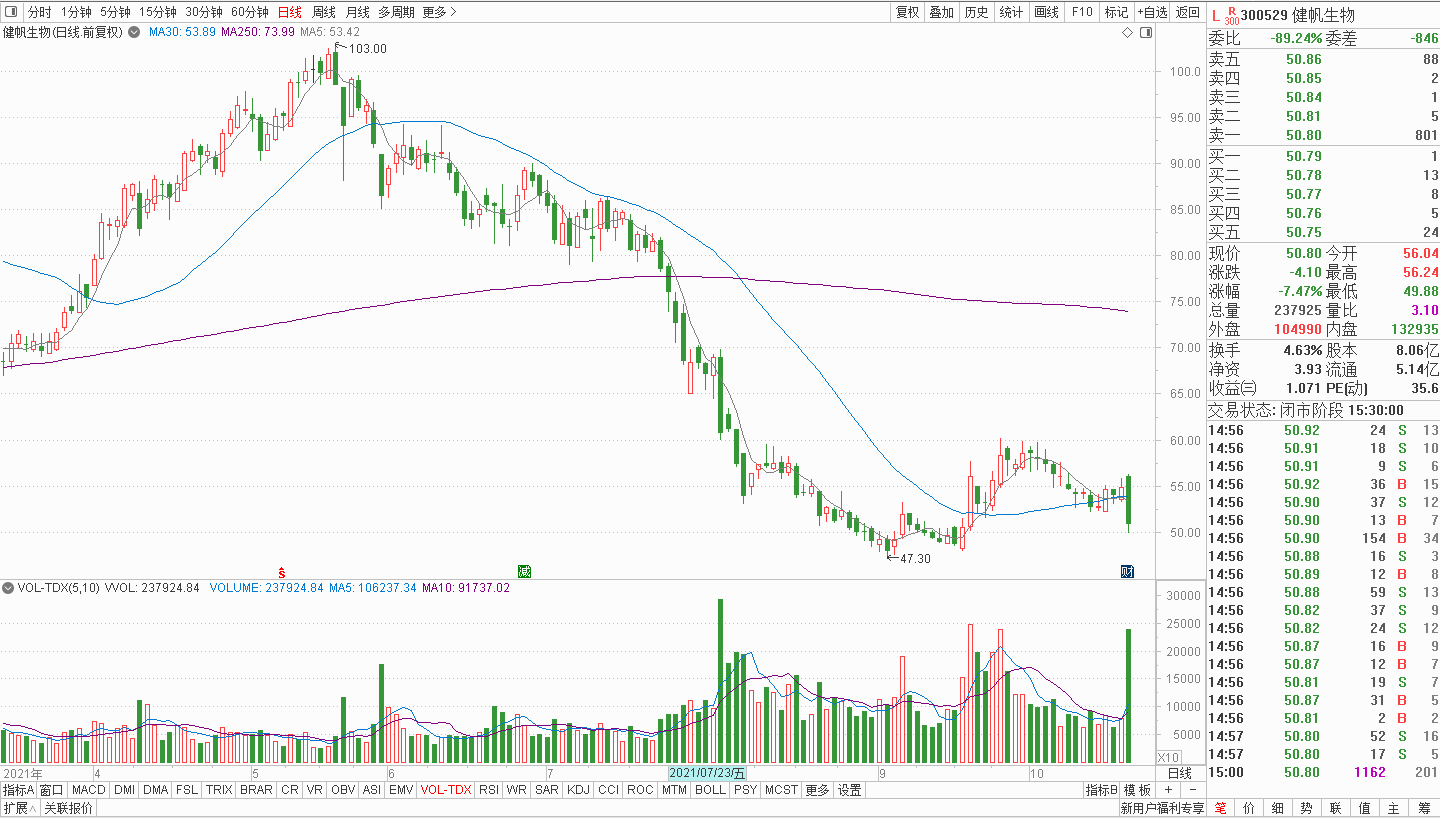Click the X10 volume scale indicator
The image size is (1440, 819).
pos(1168,757)
